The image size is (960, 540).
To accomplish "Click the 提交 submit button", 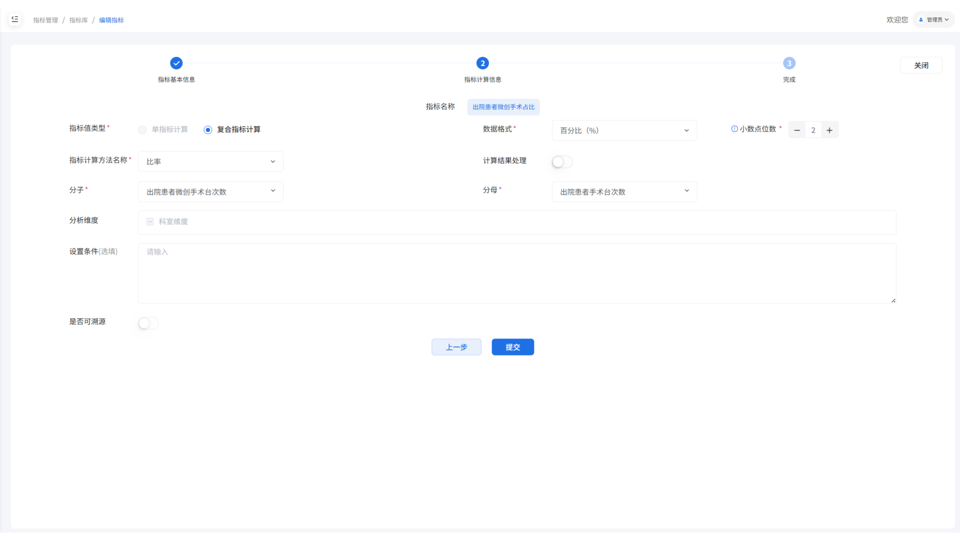I will click(x=512, y=347).
